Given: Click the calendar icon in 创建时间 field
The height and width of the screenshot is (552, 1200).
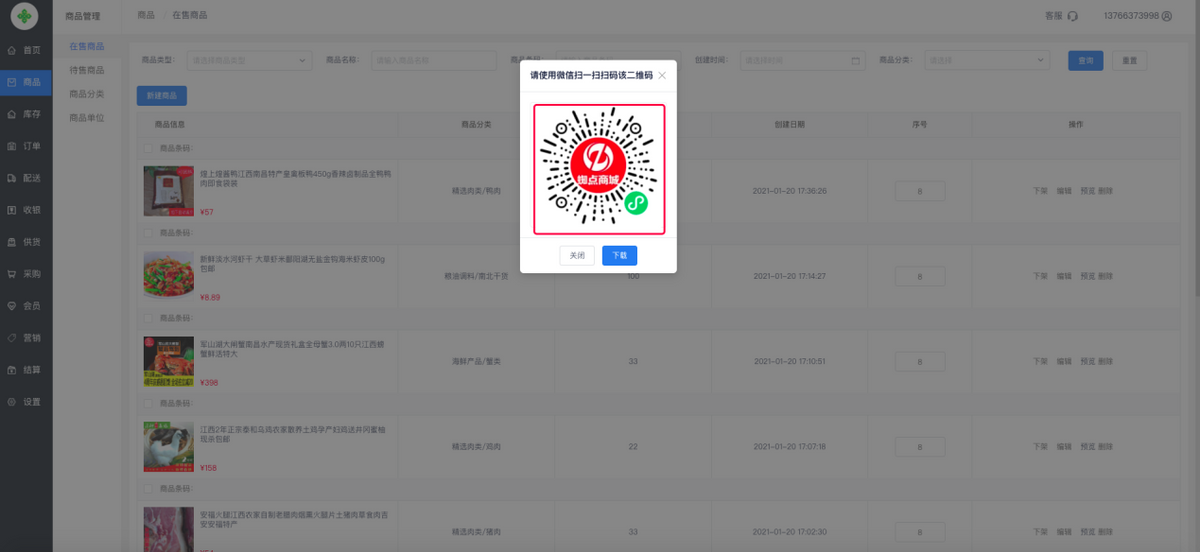Looking at the screenshot, I should click(856, 60).
